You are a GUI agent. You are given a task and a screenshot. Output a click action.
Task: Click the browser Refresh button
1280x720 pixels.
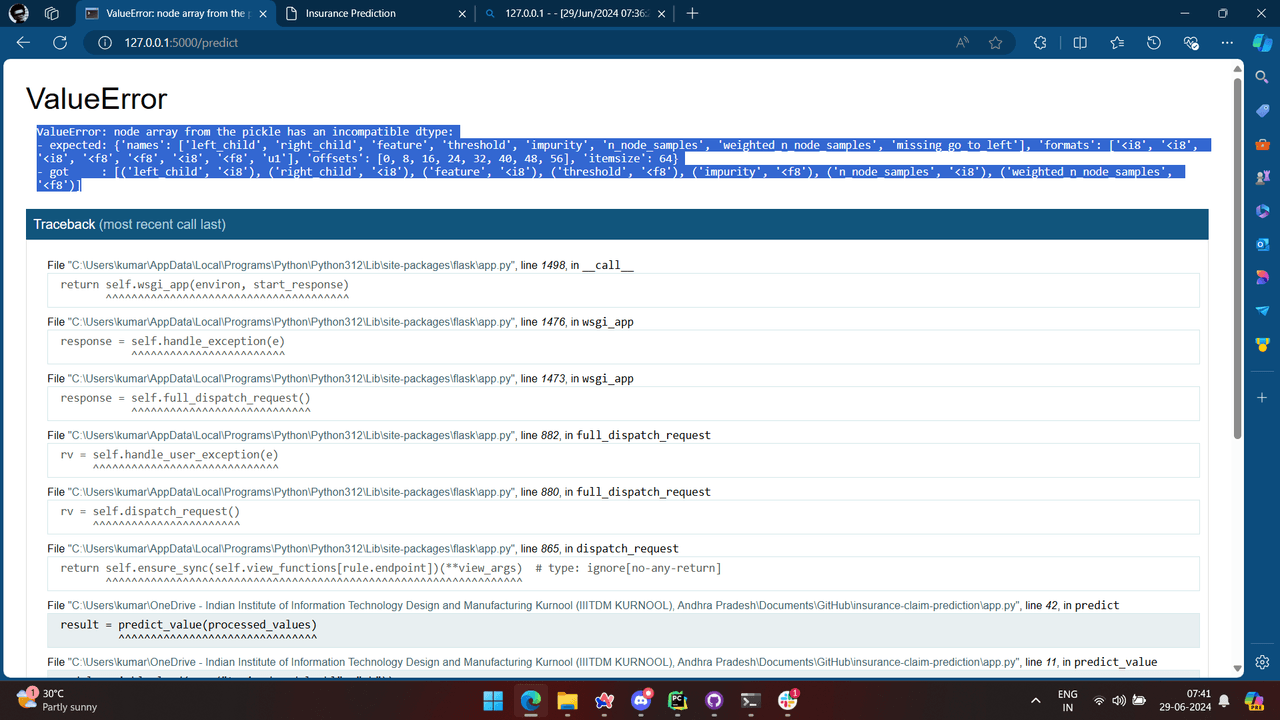(60, 43)
